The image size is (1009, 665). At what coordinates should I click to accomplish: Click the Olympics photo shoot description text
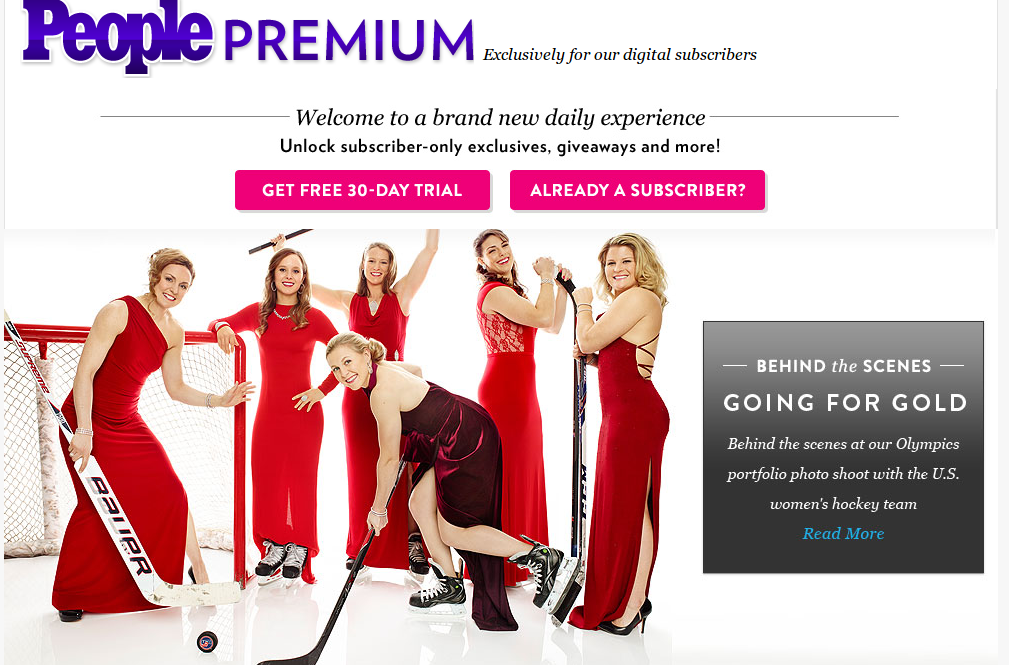point(844,474)
